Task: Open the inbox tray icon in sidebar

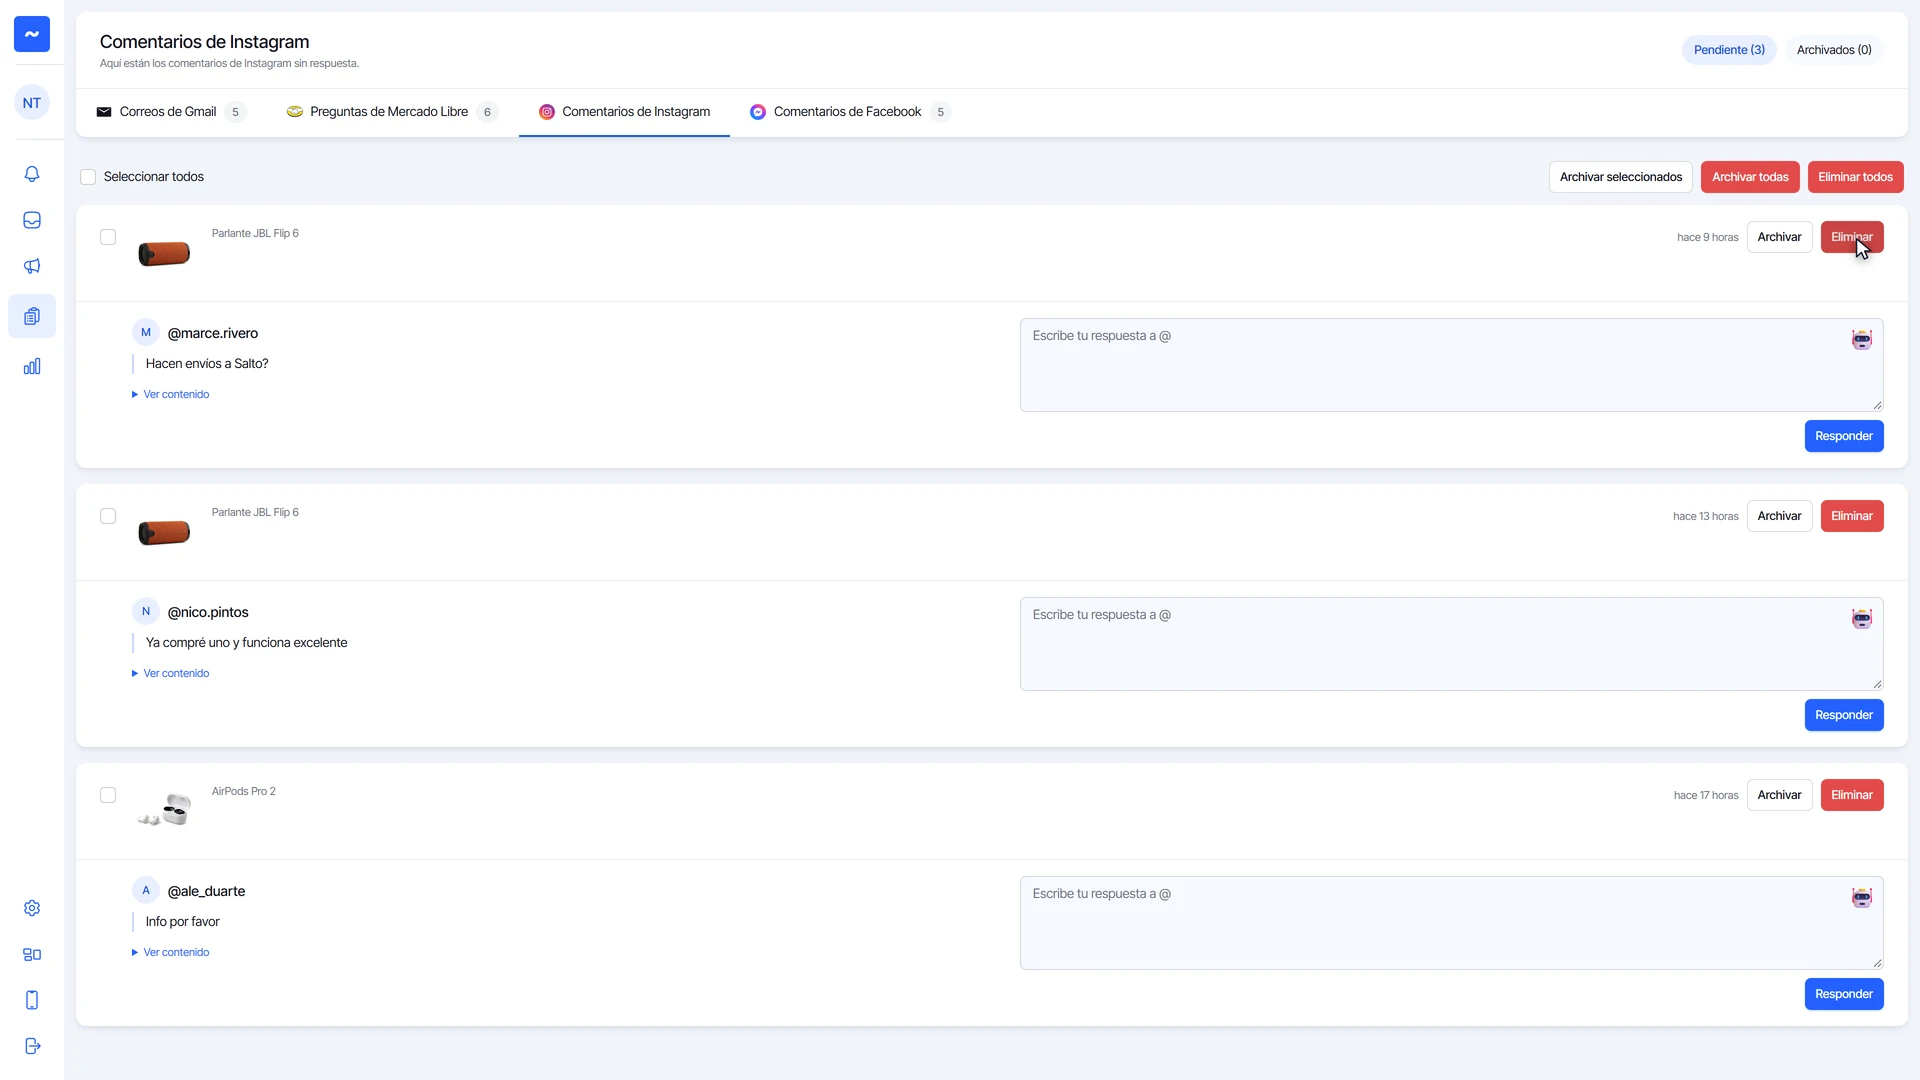Action: 32,220
